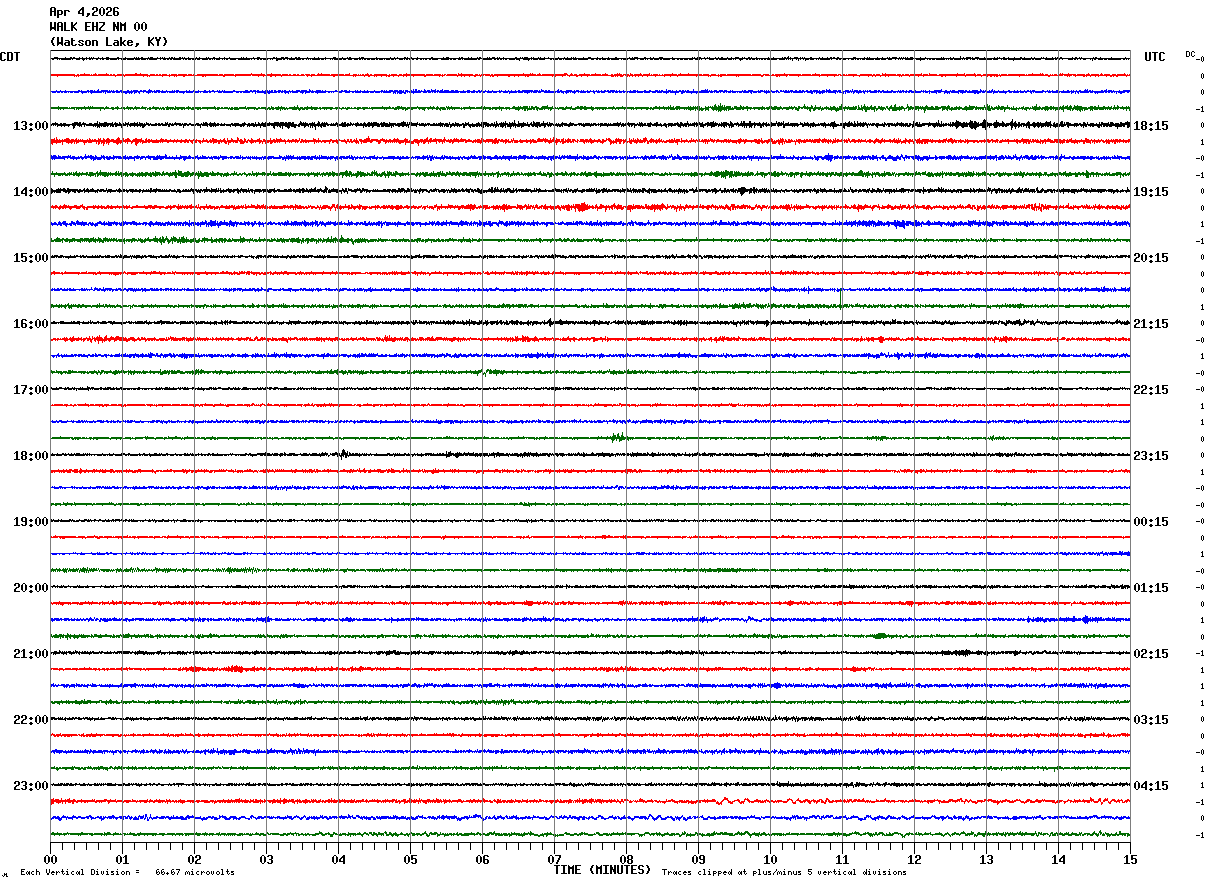
Task: Click the WALK EHZ NM 00 station label
Action: (x=98, y=27)
